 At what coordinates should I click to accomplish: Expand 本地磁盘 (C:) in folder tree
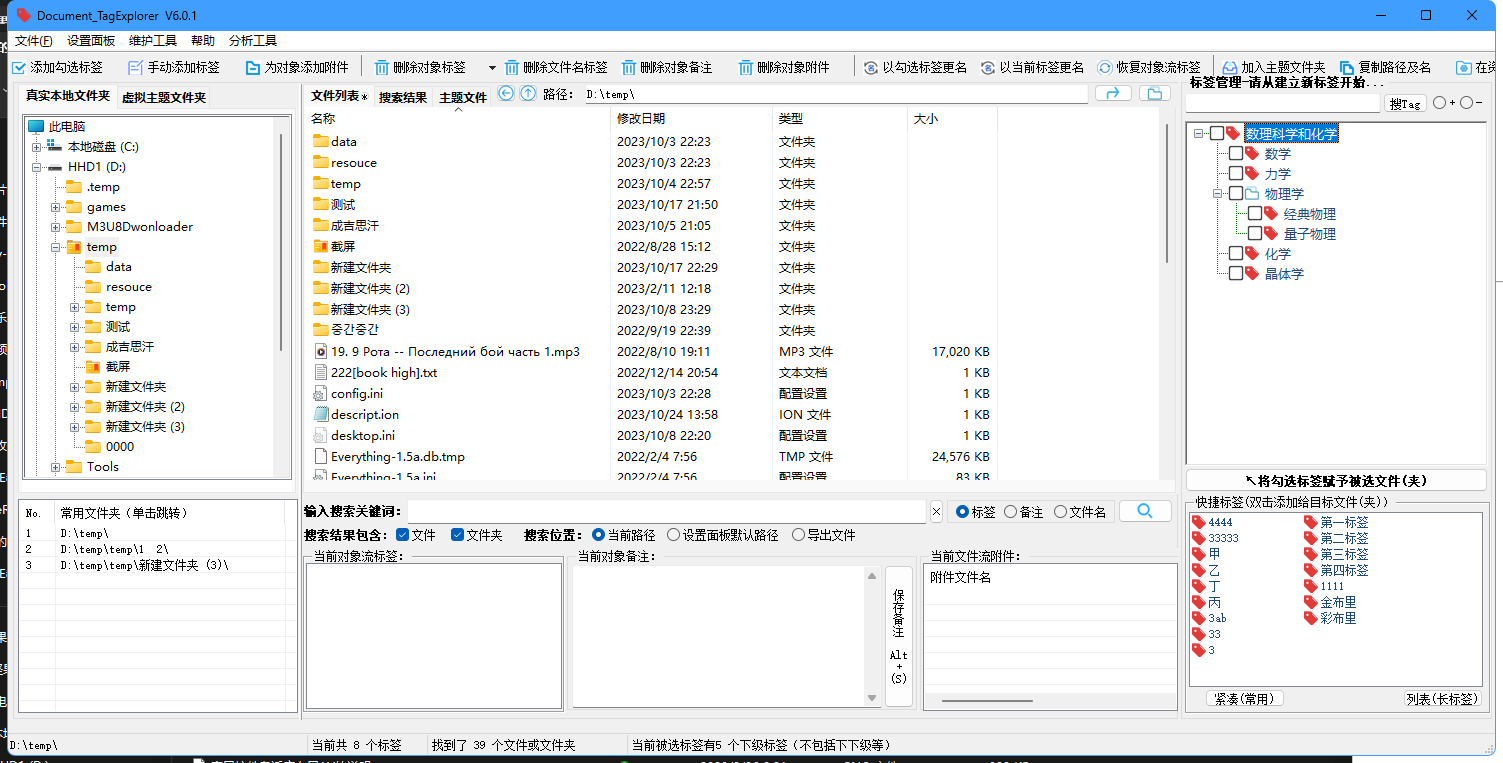[x=37, y=147]
